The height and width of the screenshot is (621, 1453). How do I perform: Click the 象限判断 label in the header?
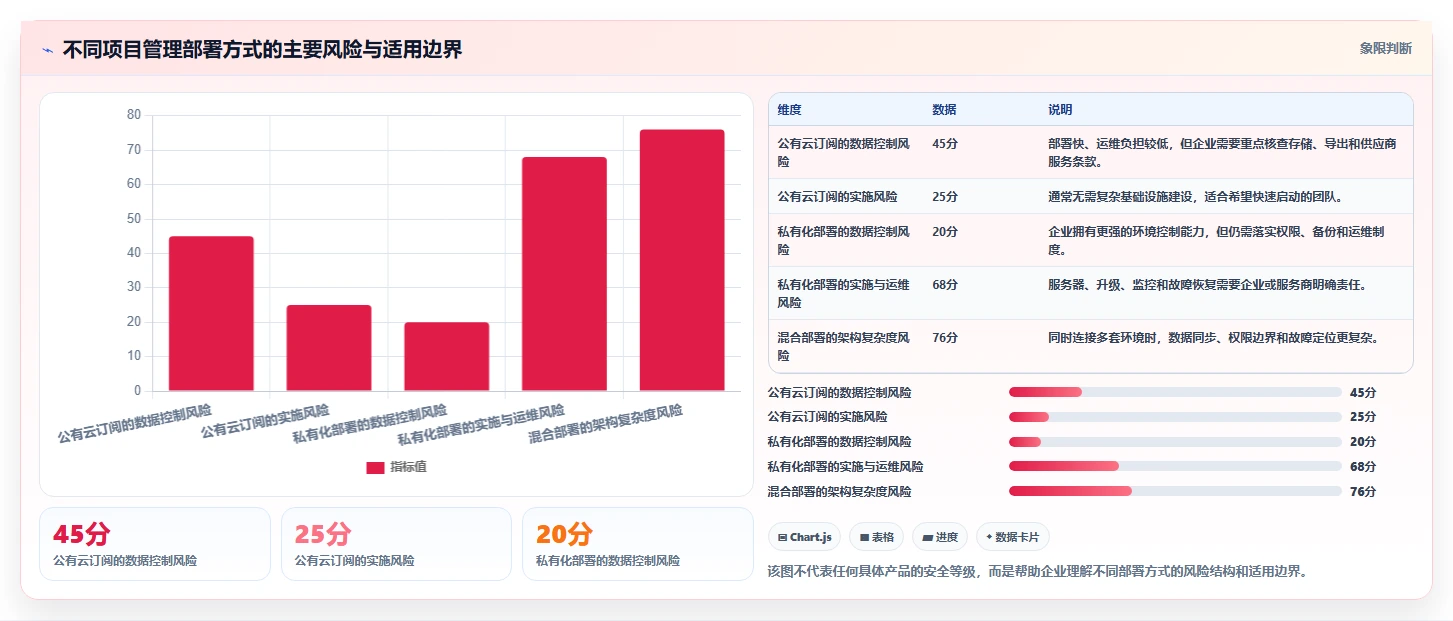click(1385, 48)
